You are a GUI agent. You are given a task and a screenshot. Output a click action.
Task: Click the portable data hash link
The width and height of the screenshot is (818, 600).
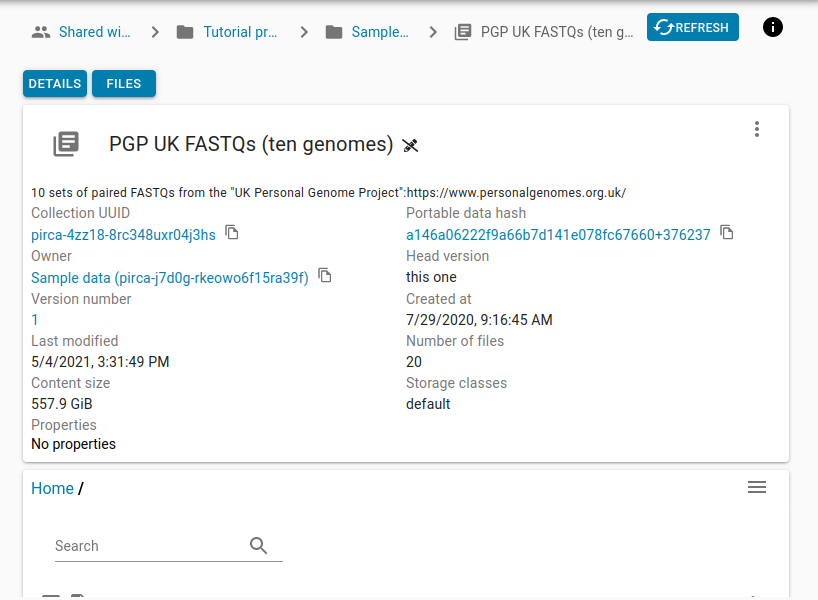(558, 235)
